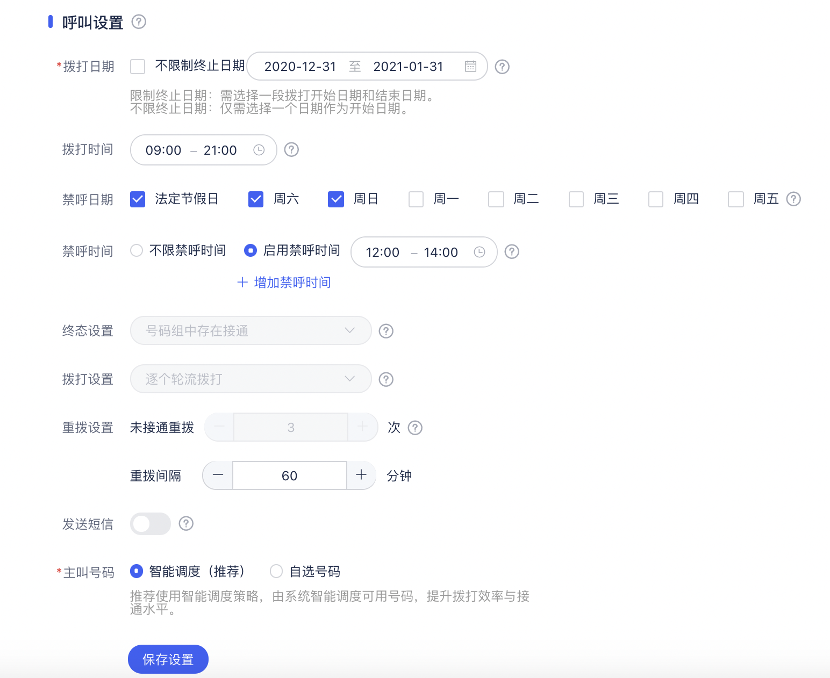Click start date 2020-12-31 in date range
The width and height of the screenshot is (830, 678).
(300, 67)
